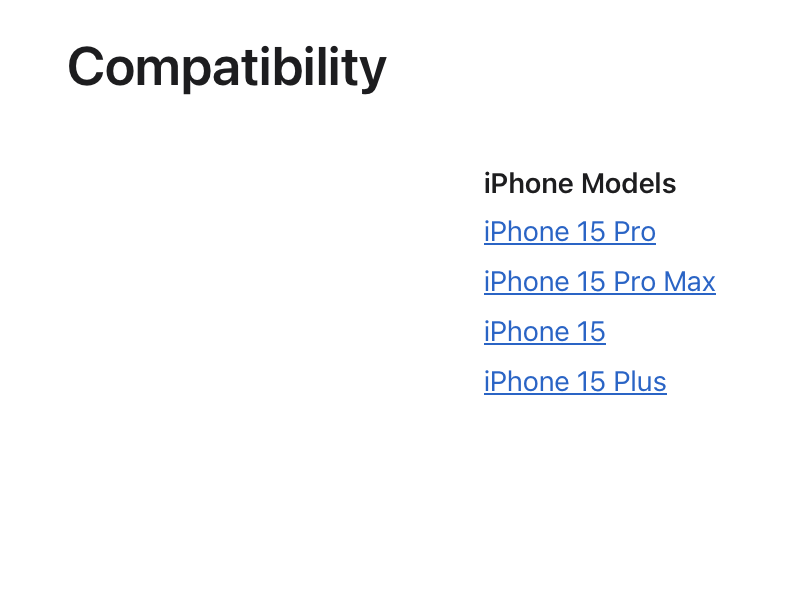Open the iPhone 15 Pro Max link
Screen dimensions: 806x590
coord(599,282)
